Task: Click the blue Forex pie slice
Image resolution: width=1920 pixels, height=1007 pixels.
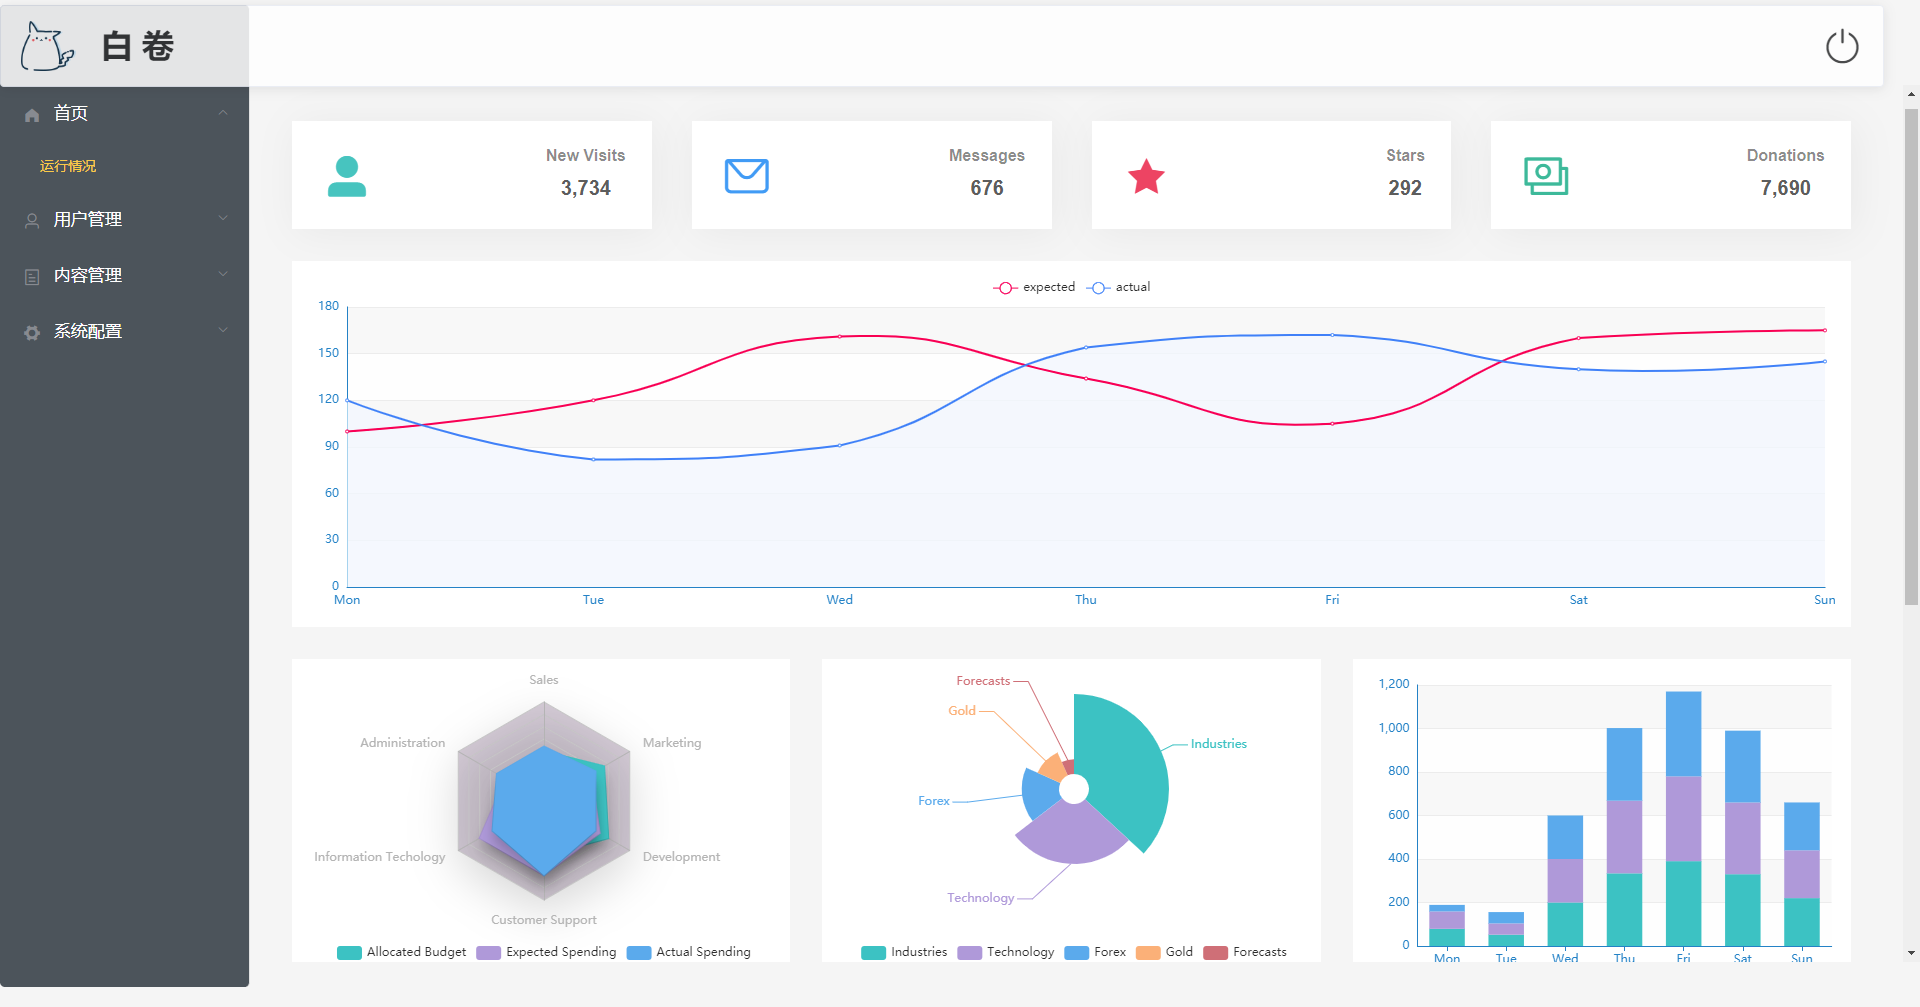Action: click(x=1040, y=793)
